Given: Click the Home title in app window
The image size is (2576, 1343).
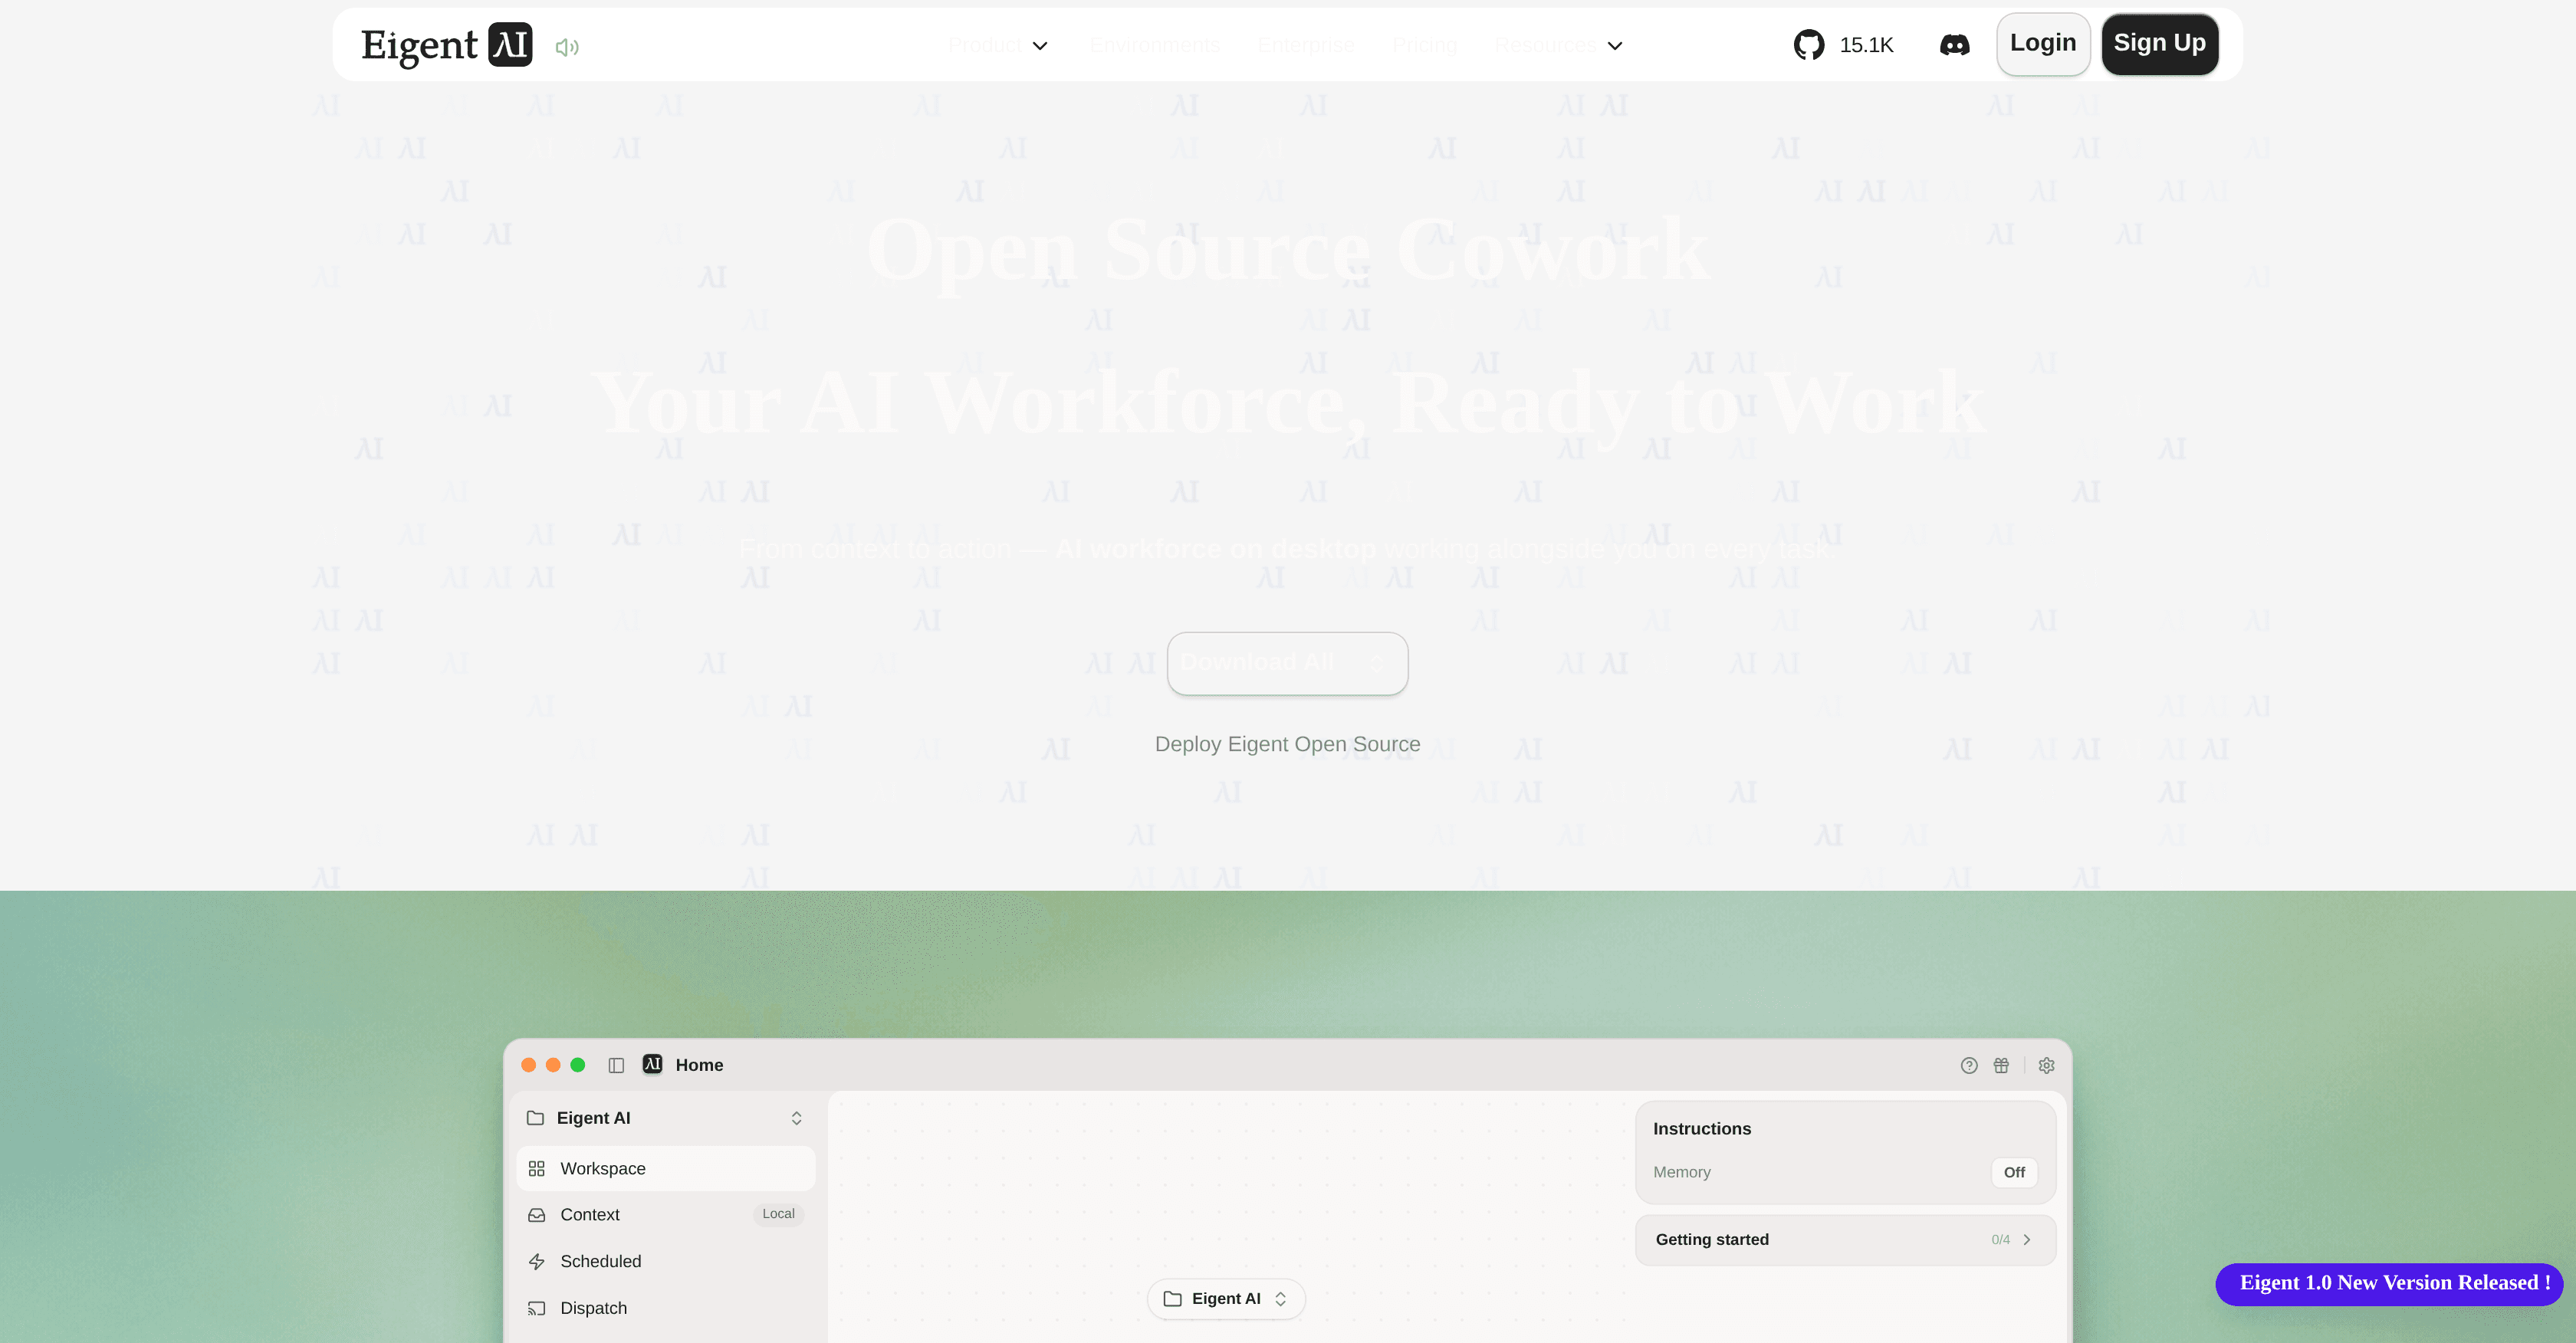Looking at the screenshot, I should coord(699,1065).
